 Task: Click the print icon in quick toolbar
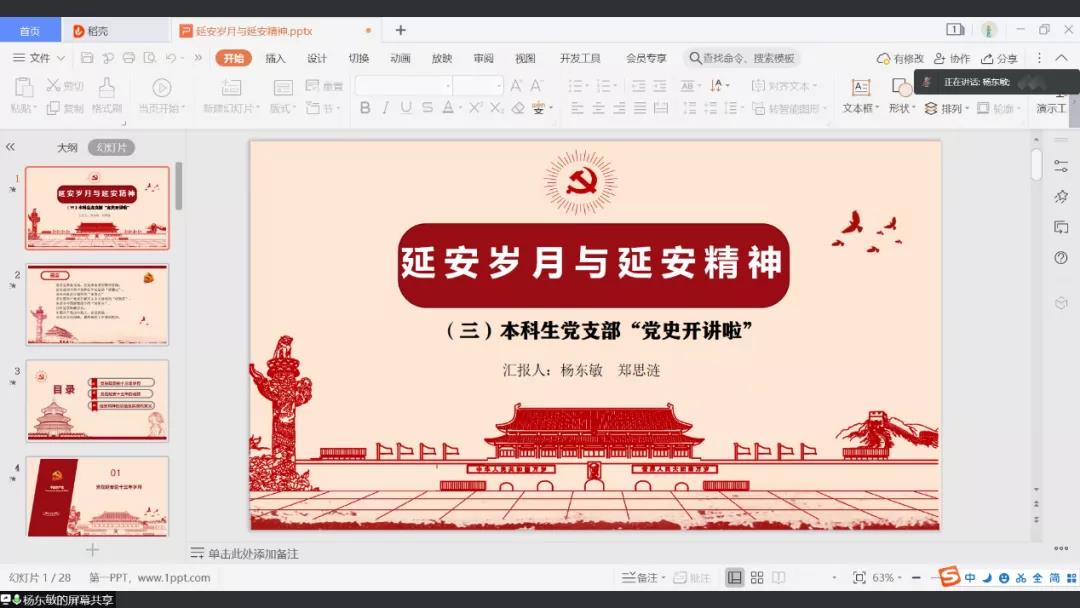(x=129, y=58)
